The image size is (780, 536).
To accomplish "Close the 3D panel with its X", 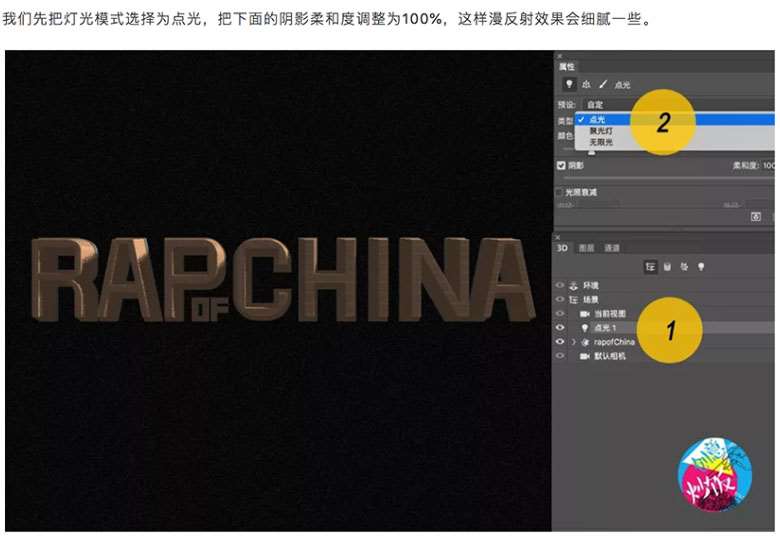I will point(558,237).
